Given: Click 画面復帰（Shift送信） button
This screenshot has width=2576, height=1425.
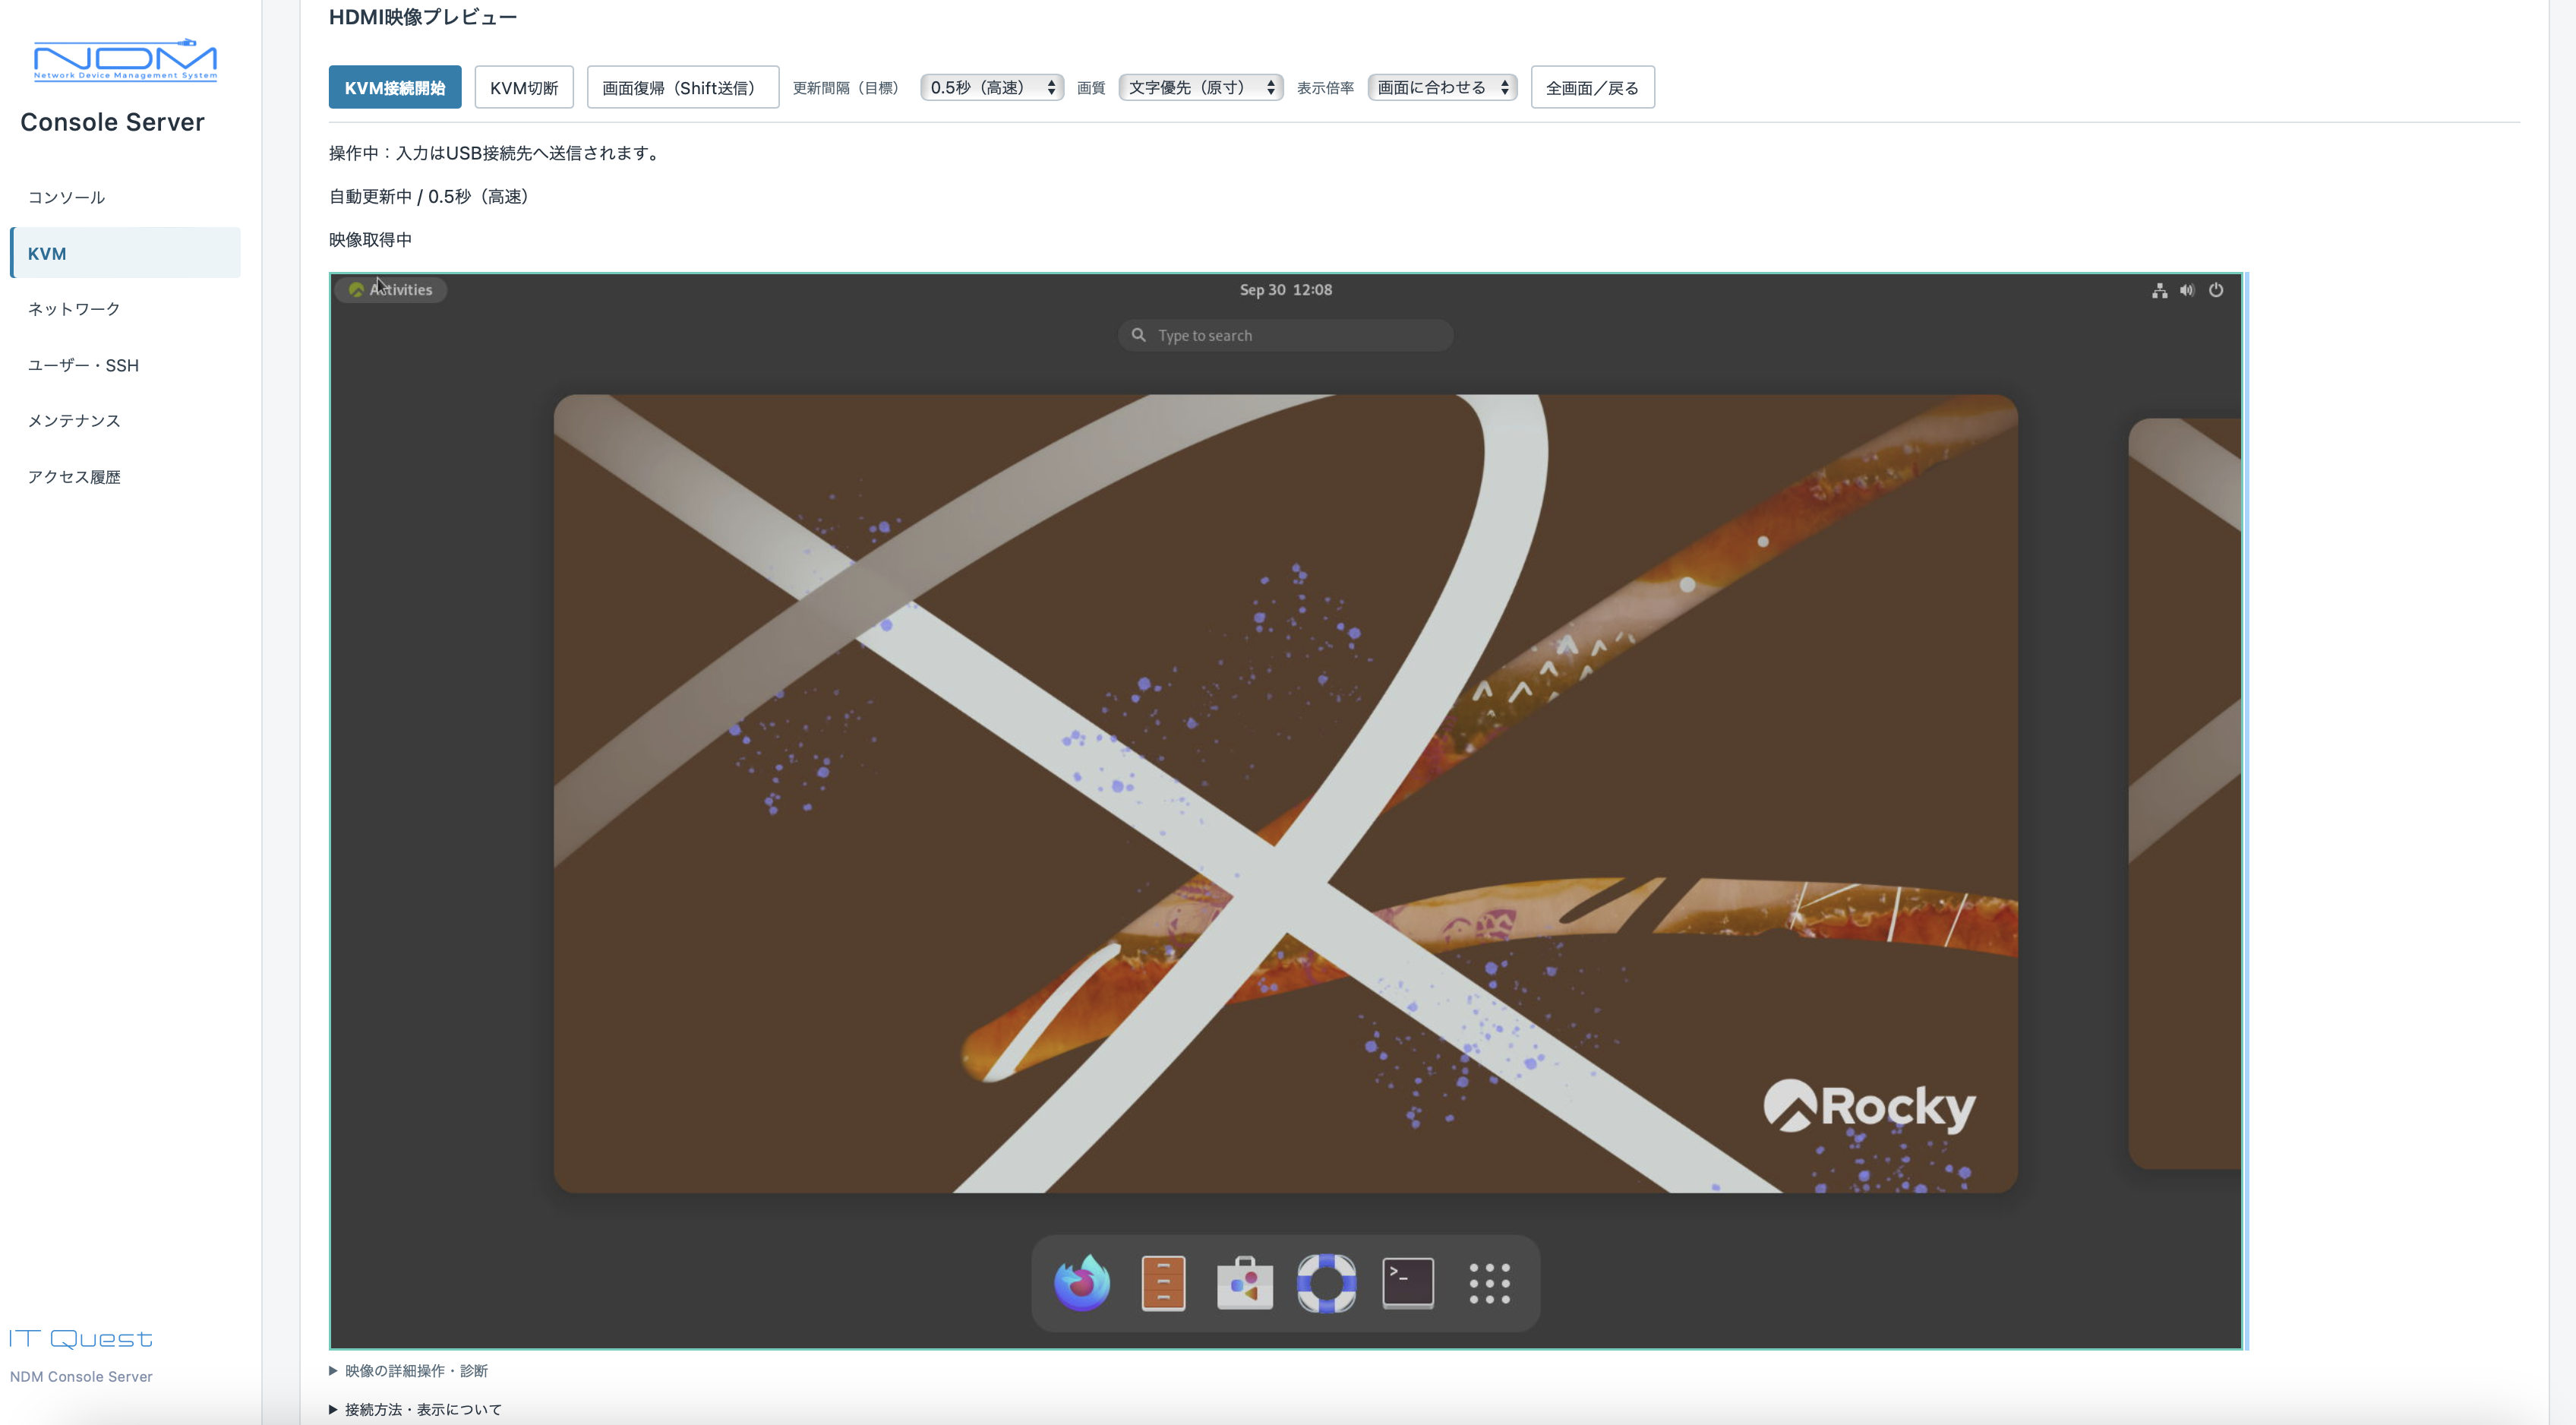Looking at the screenshot, I should pos(683,88).
